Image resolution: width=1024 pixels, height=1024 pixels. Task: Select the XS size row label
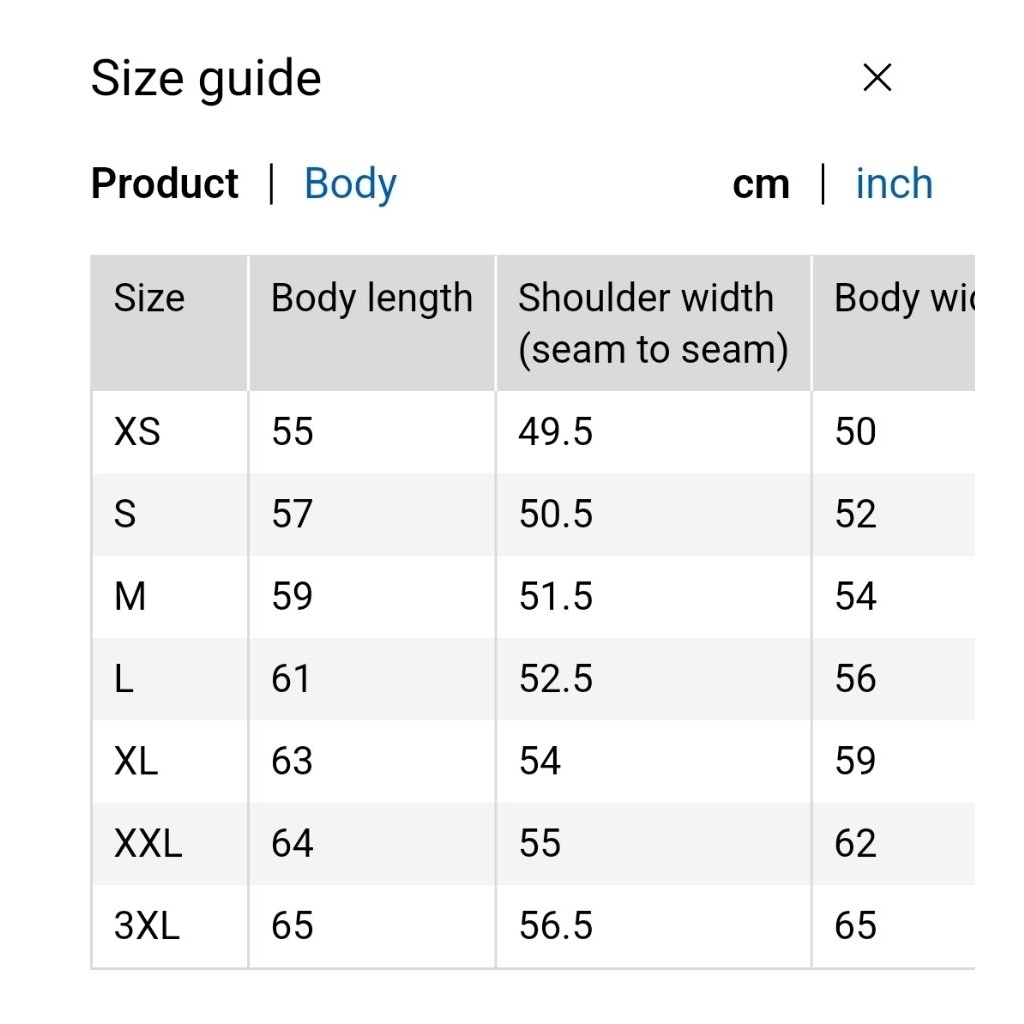tap(138, 432)
